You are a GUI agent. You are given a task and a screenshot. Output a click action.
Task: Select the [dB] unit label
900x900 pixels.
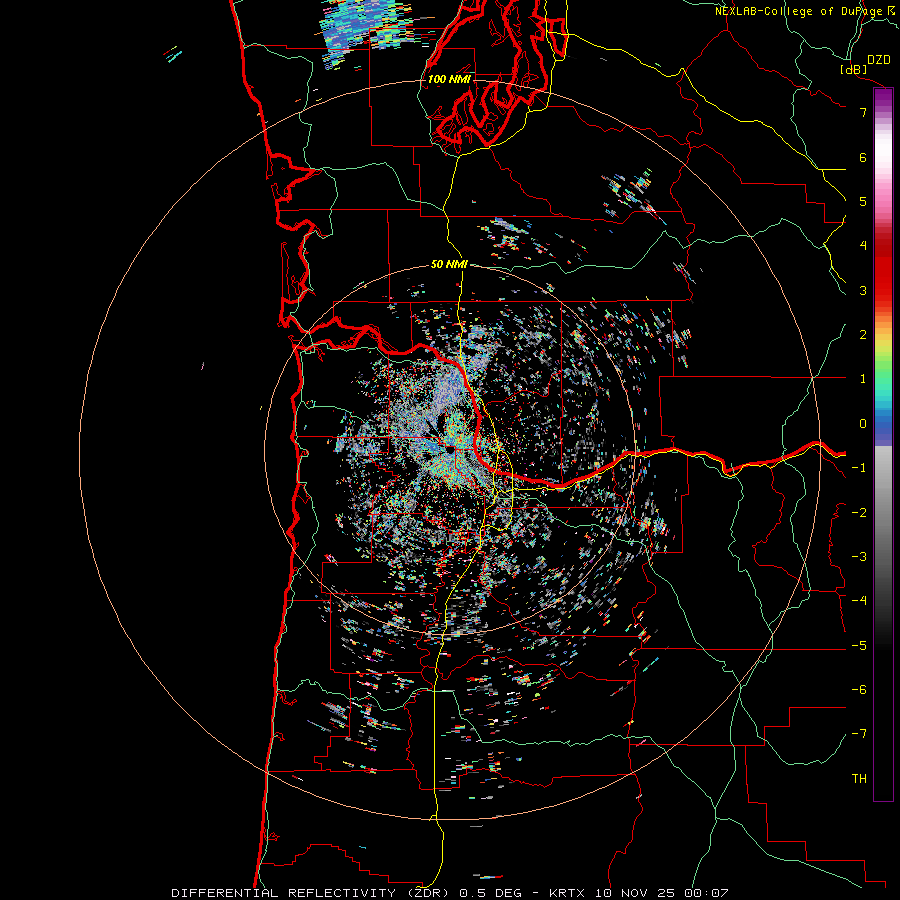(x=853, y=69)
